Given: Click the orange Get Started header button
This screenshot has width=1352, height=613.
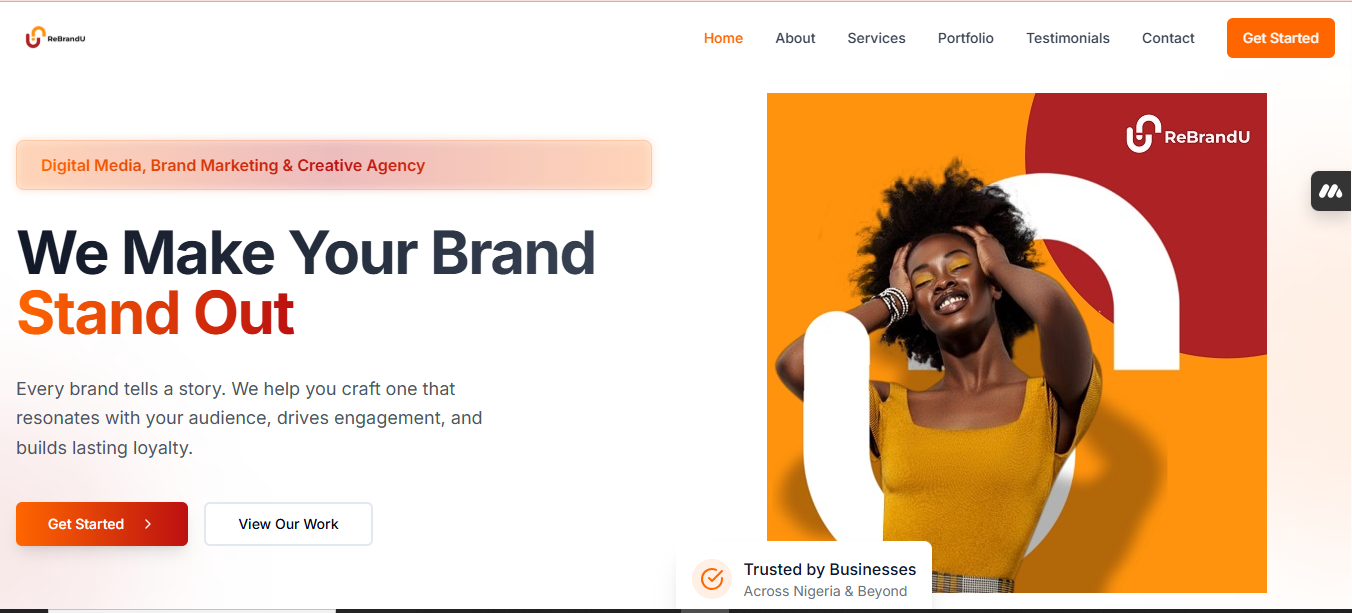Looking at the screenshot, I should click(x=1281, y=38).
